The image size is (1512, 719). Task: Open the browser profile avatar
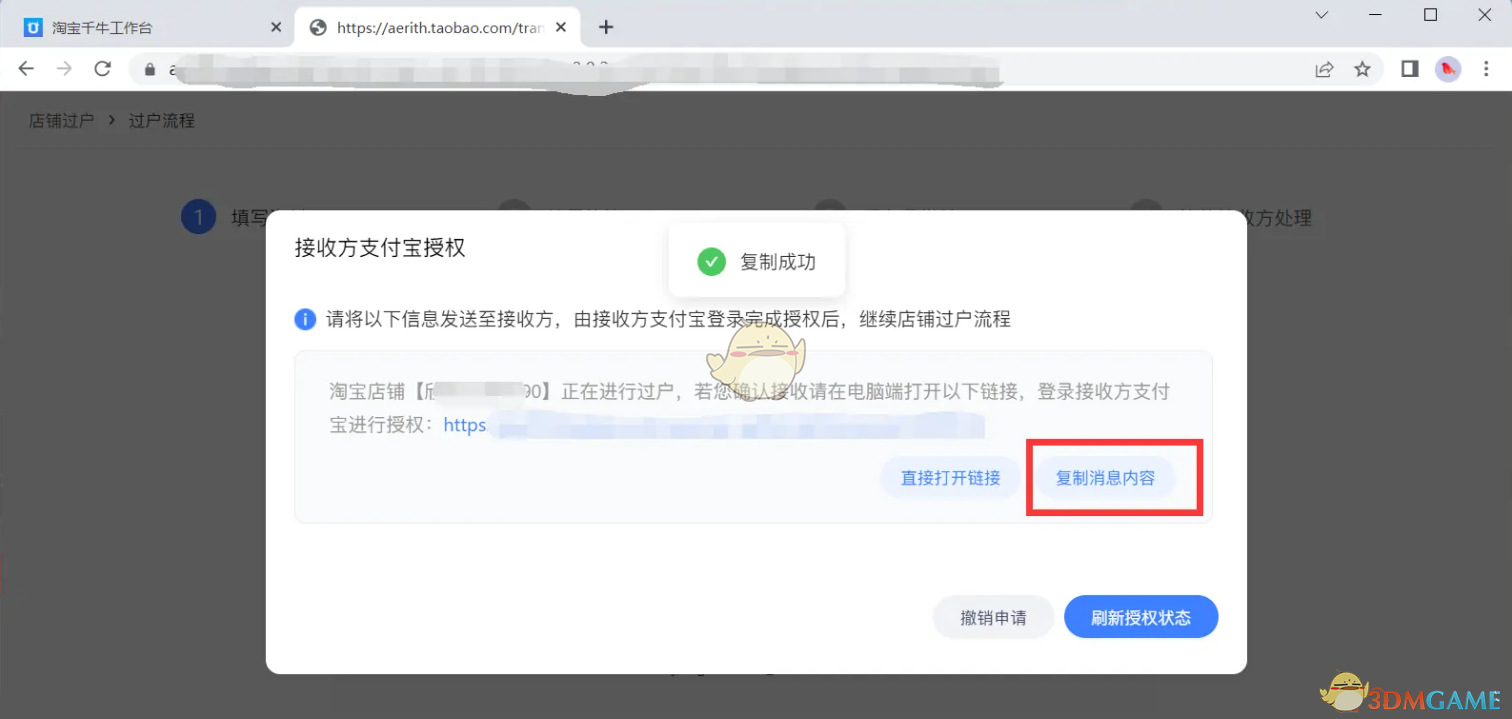click(x=1448, y=69)
